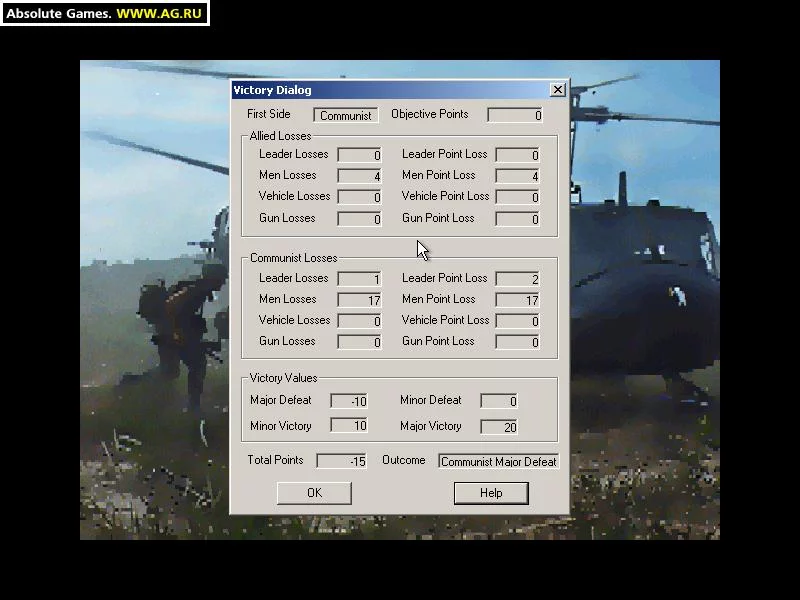Select Communist Leader Point Loss field
The image size is (800, 600).
pos(517,279)
